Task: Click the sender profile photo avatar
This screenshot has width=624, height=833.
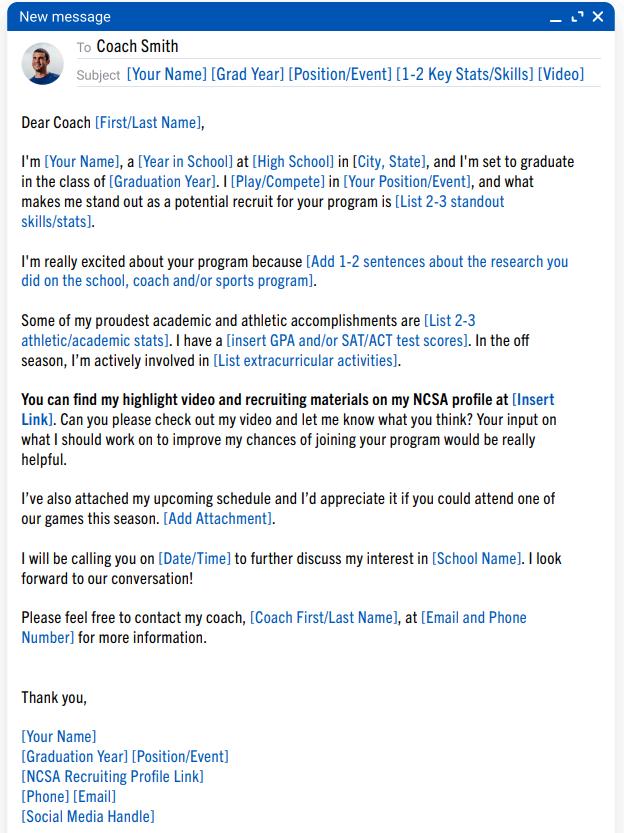Action: click(x=42, y=63)
